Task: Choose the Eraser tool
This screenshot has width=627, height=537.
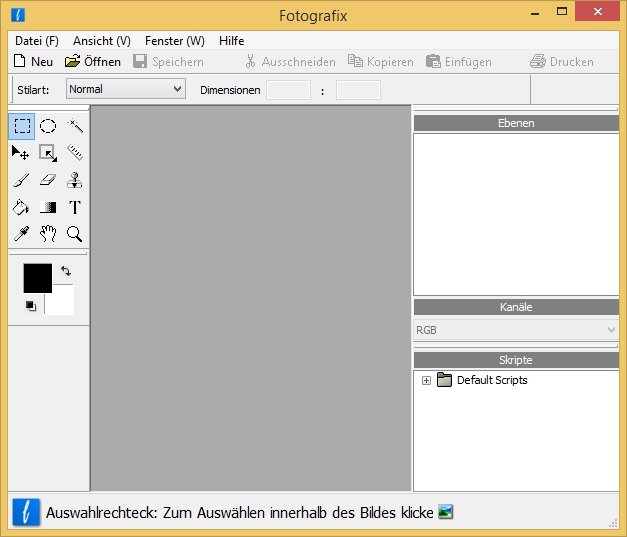Action: pos(47,180)
